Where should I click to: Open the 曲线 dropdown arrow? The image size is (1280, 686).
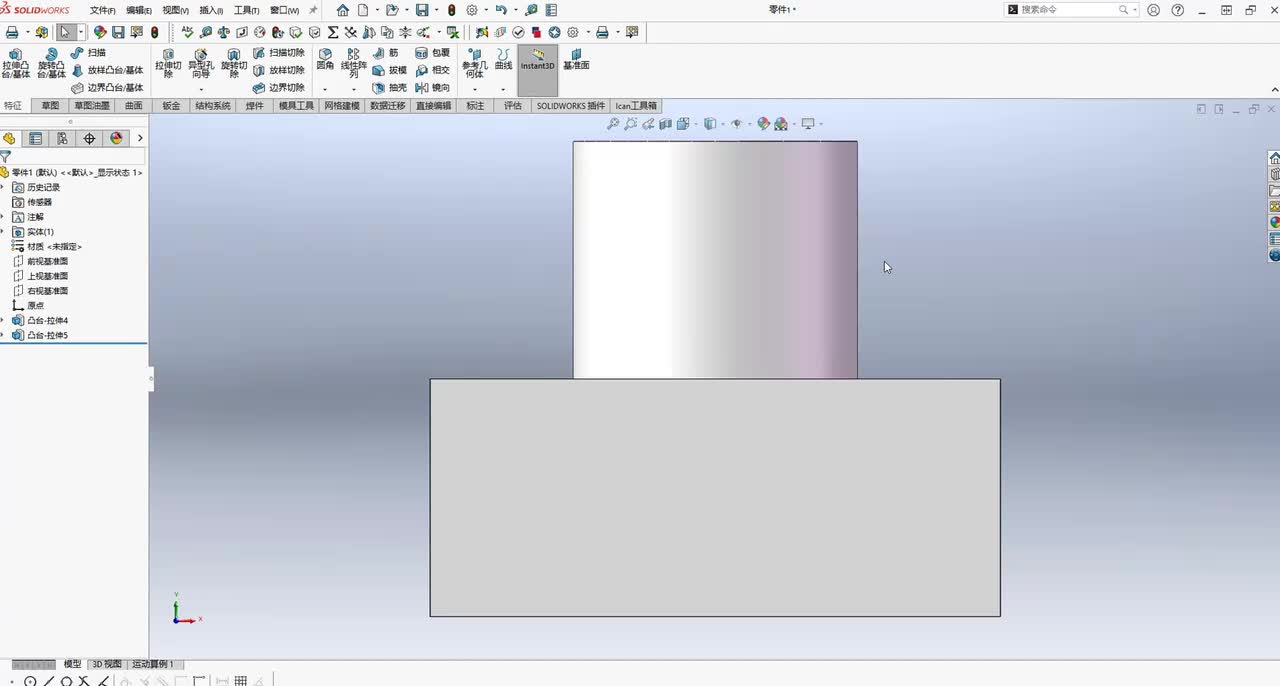pos(503,89)
